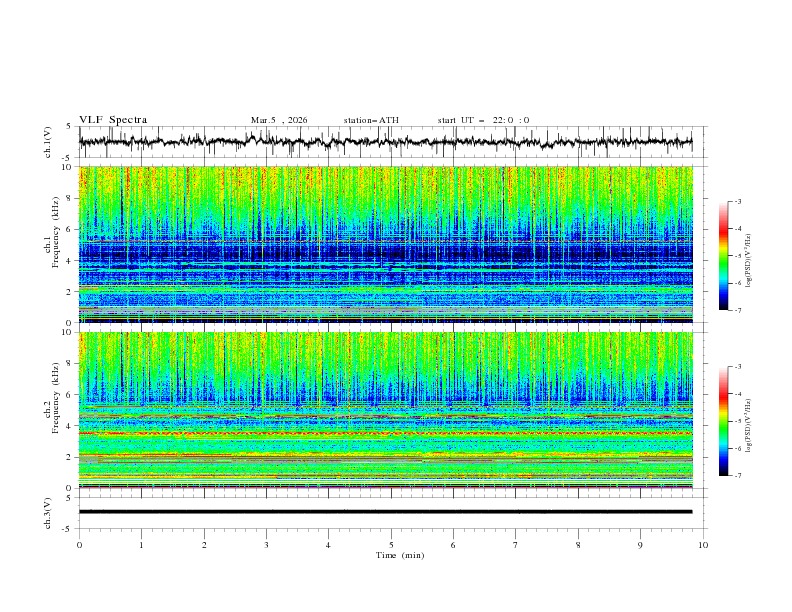Click time axis tick label '5'
This screenshot has height=612, width=792.
pos(391,545)
